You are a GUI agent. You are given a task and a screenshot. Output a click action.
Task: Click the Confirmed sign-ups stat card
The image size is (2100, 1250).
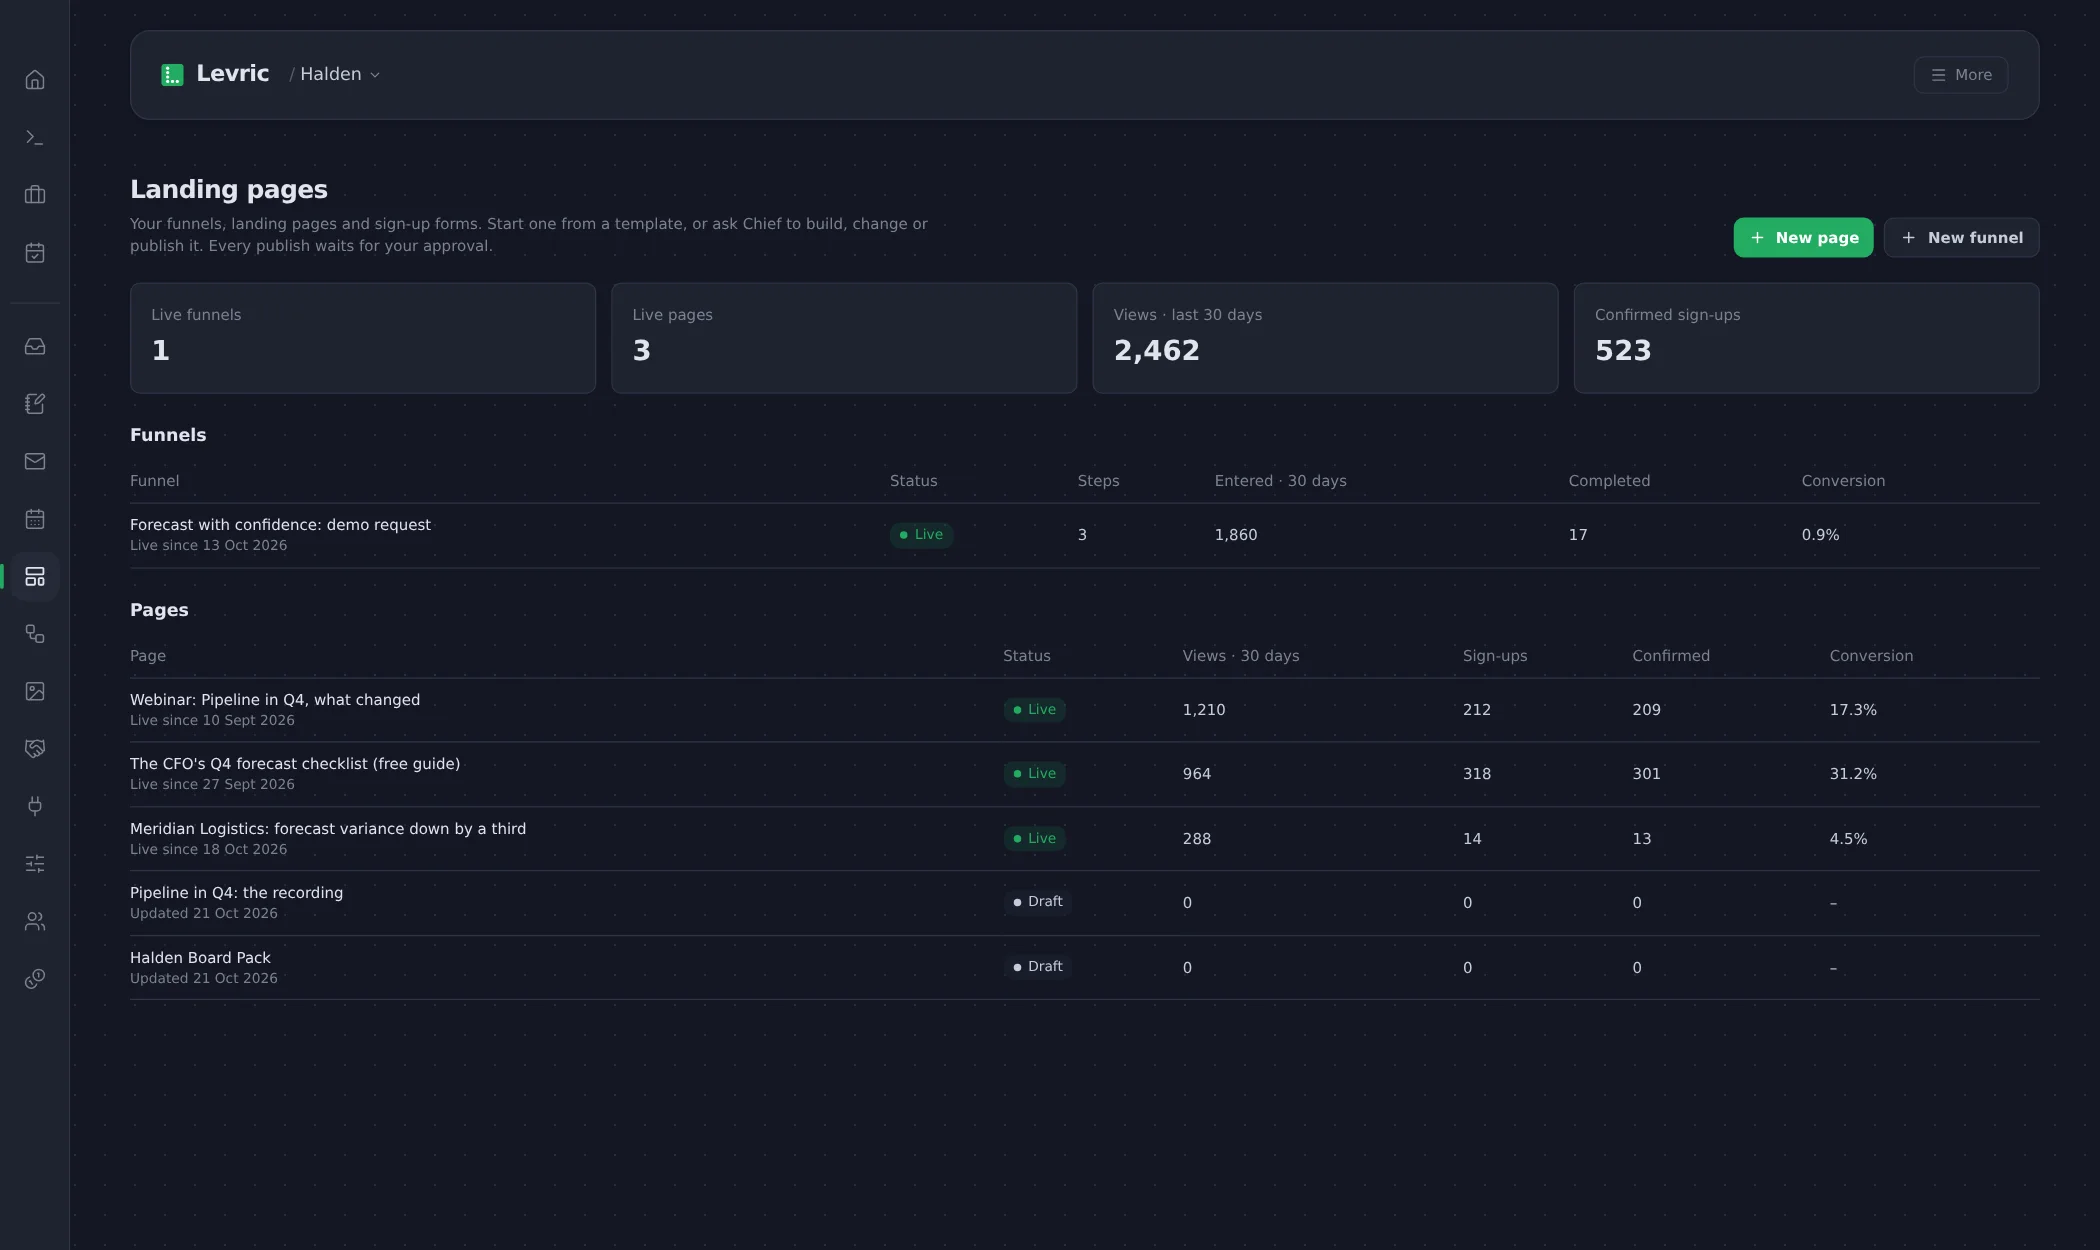tap(1806, 338)
